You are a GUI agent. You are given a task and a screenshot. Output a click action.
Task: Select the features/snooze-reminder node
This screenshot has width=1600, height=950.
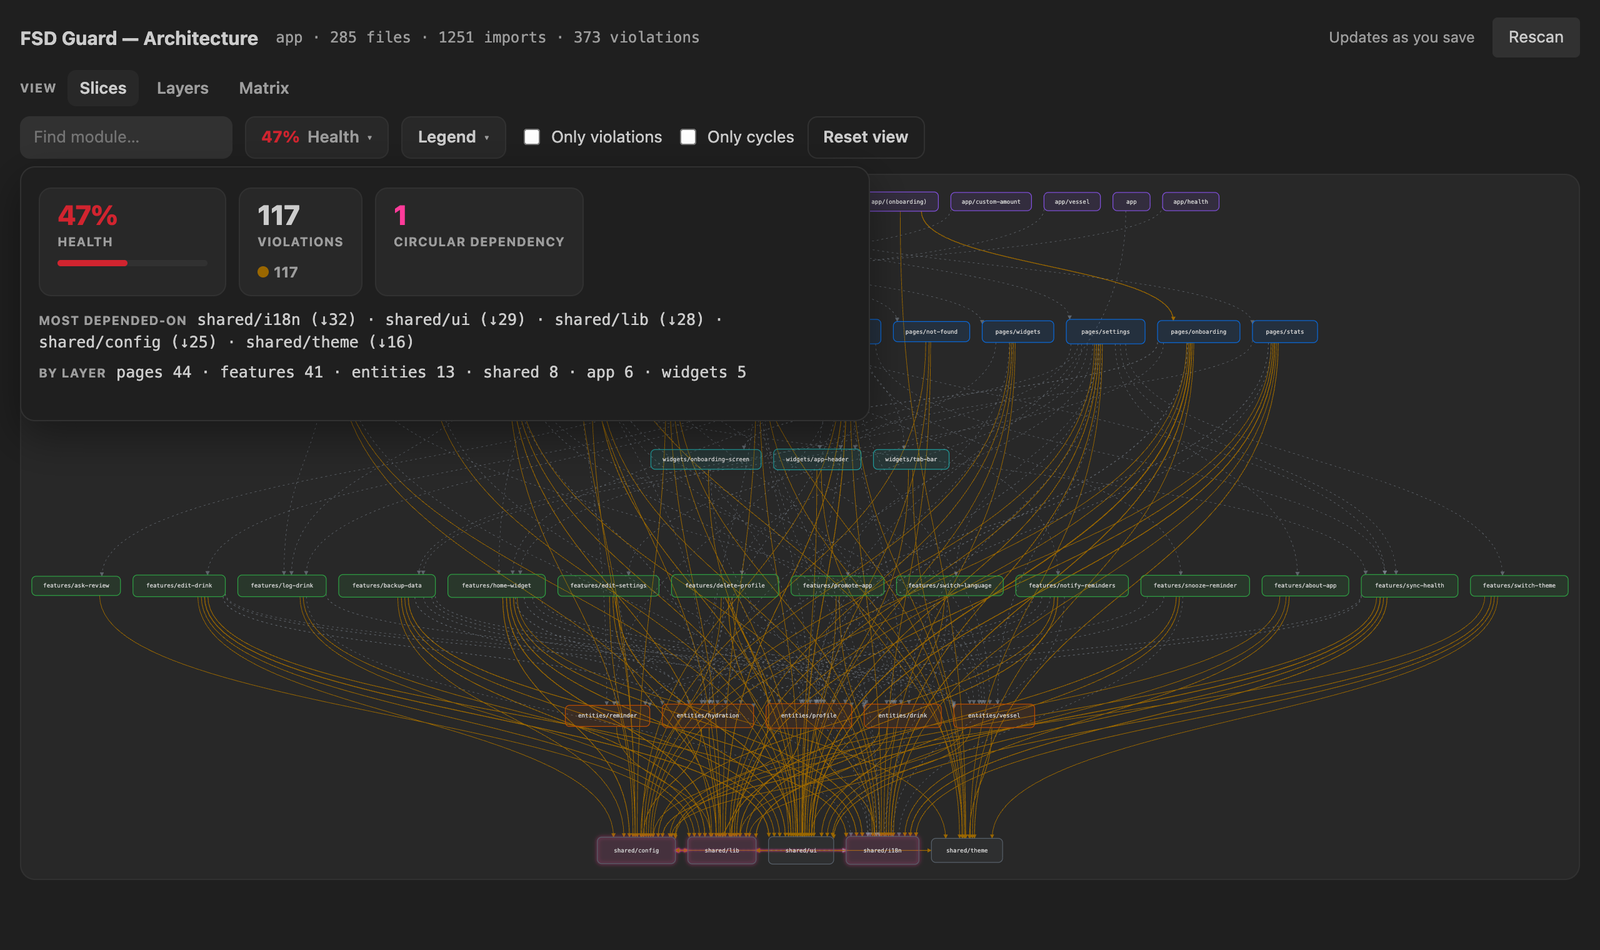(x=1195, y=586)
